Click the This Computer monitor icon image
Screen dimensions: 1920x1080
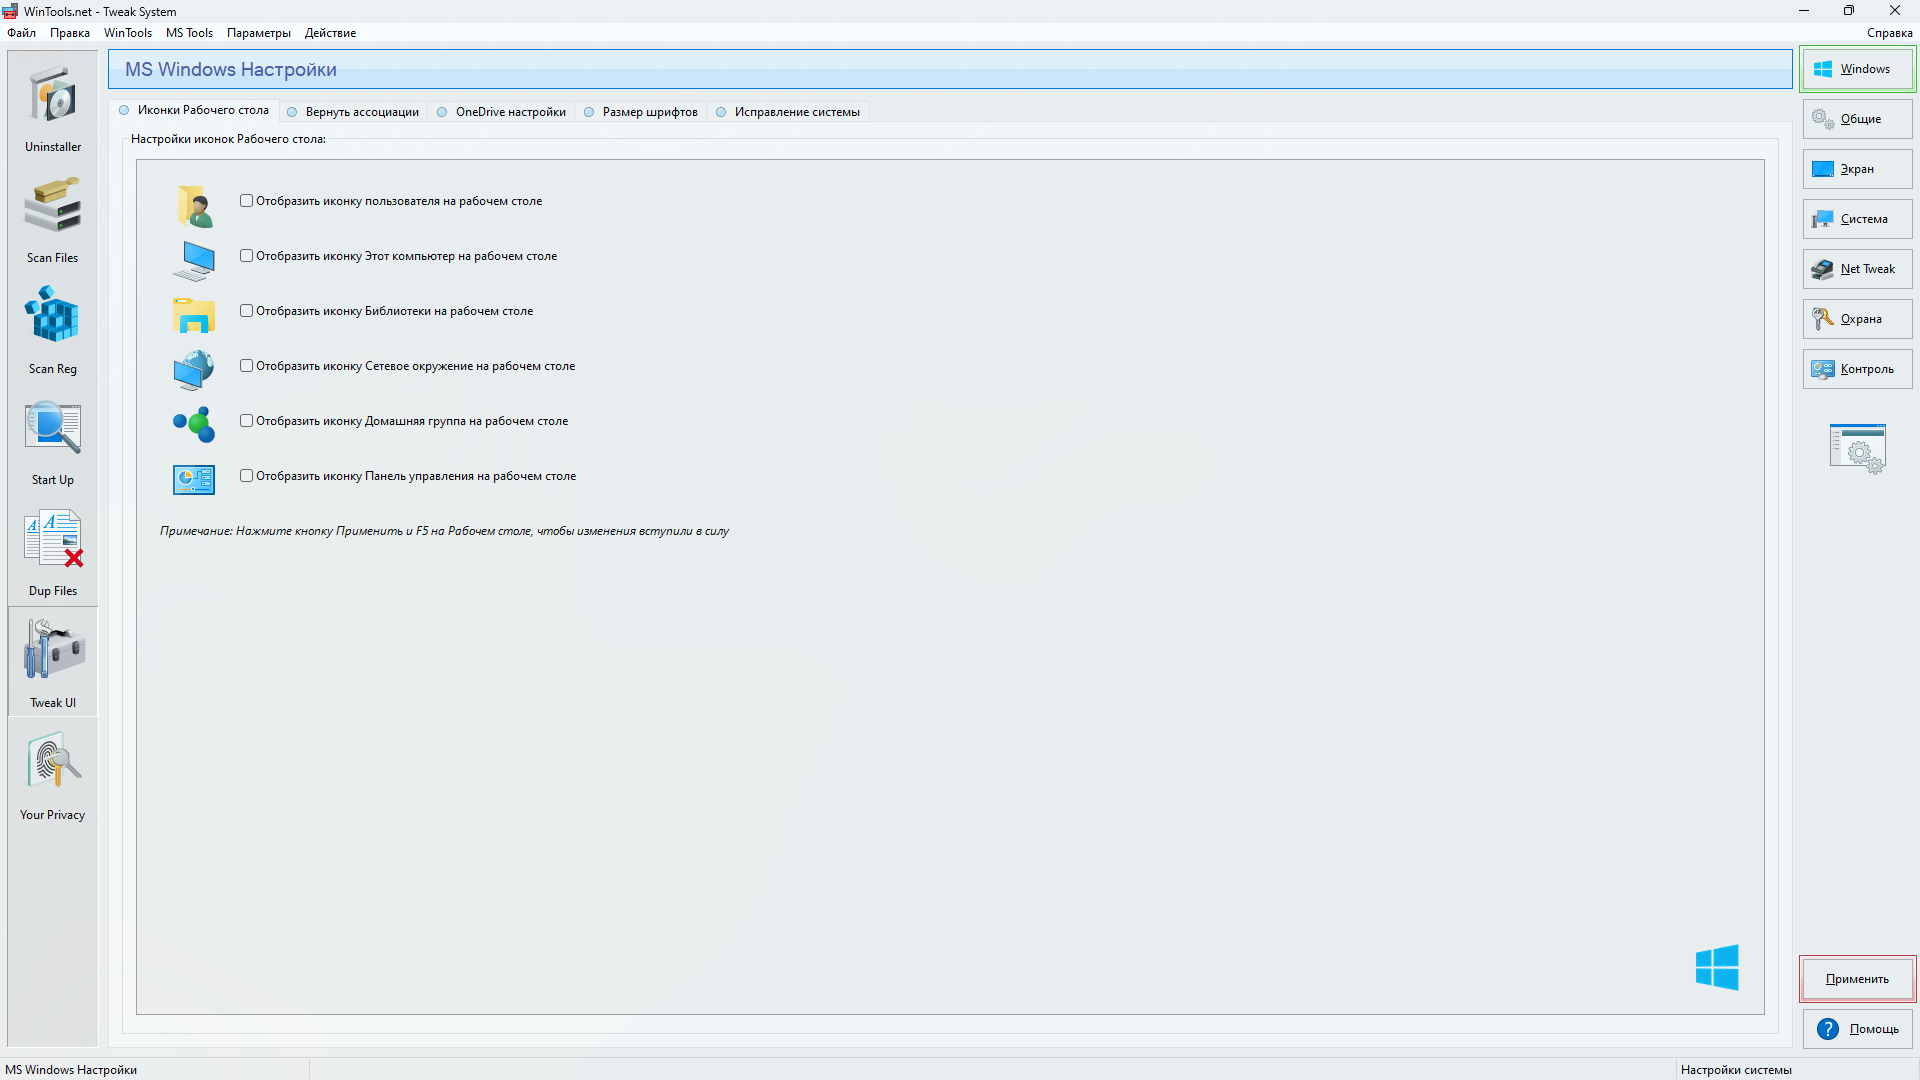pyautogui.click(x=194, y=260)
